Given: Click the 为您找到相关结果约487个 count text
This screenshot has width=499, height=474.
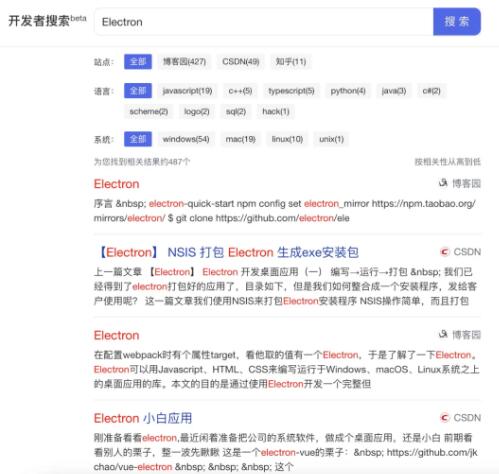Looking at the screenshot, I should [142, 162].
